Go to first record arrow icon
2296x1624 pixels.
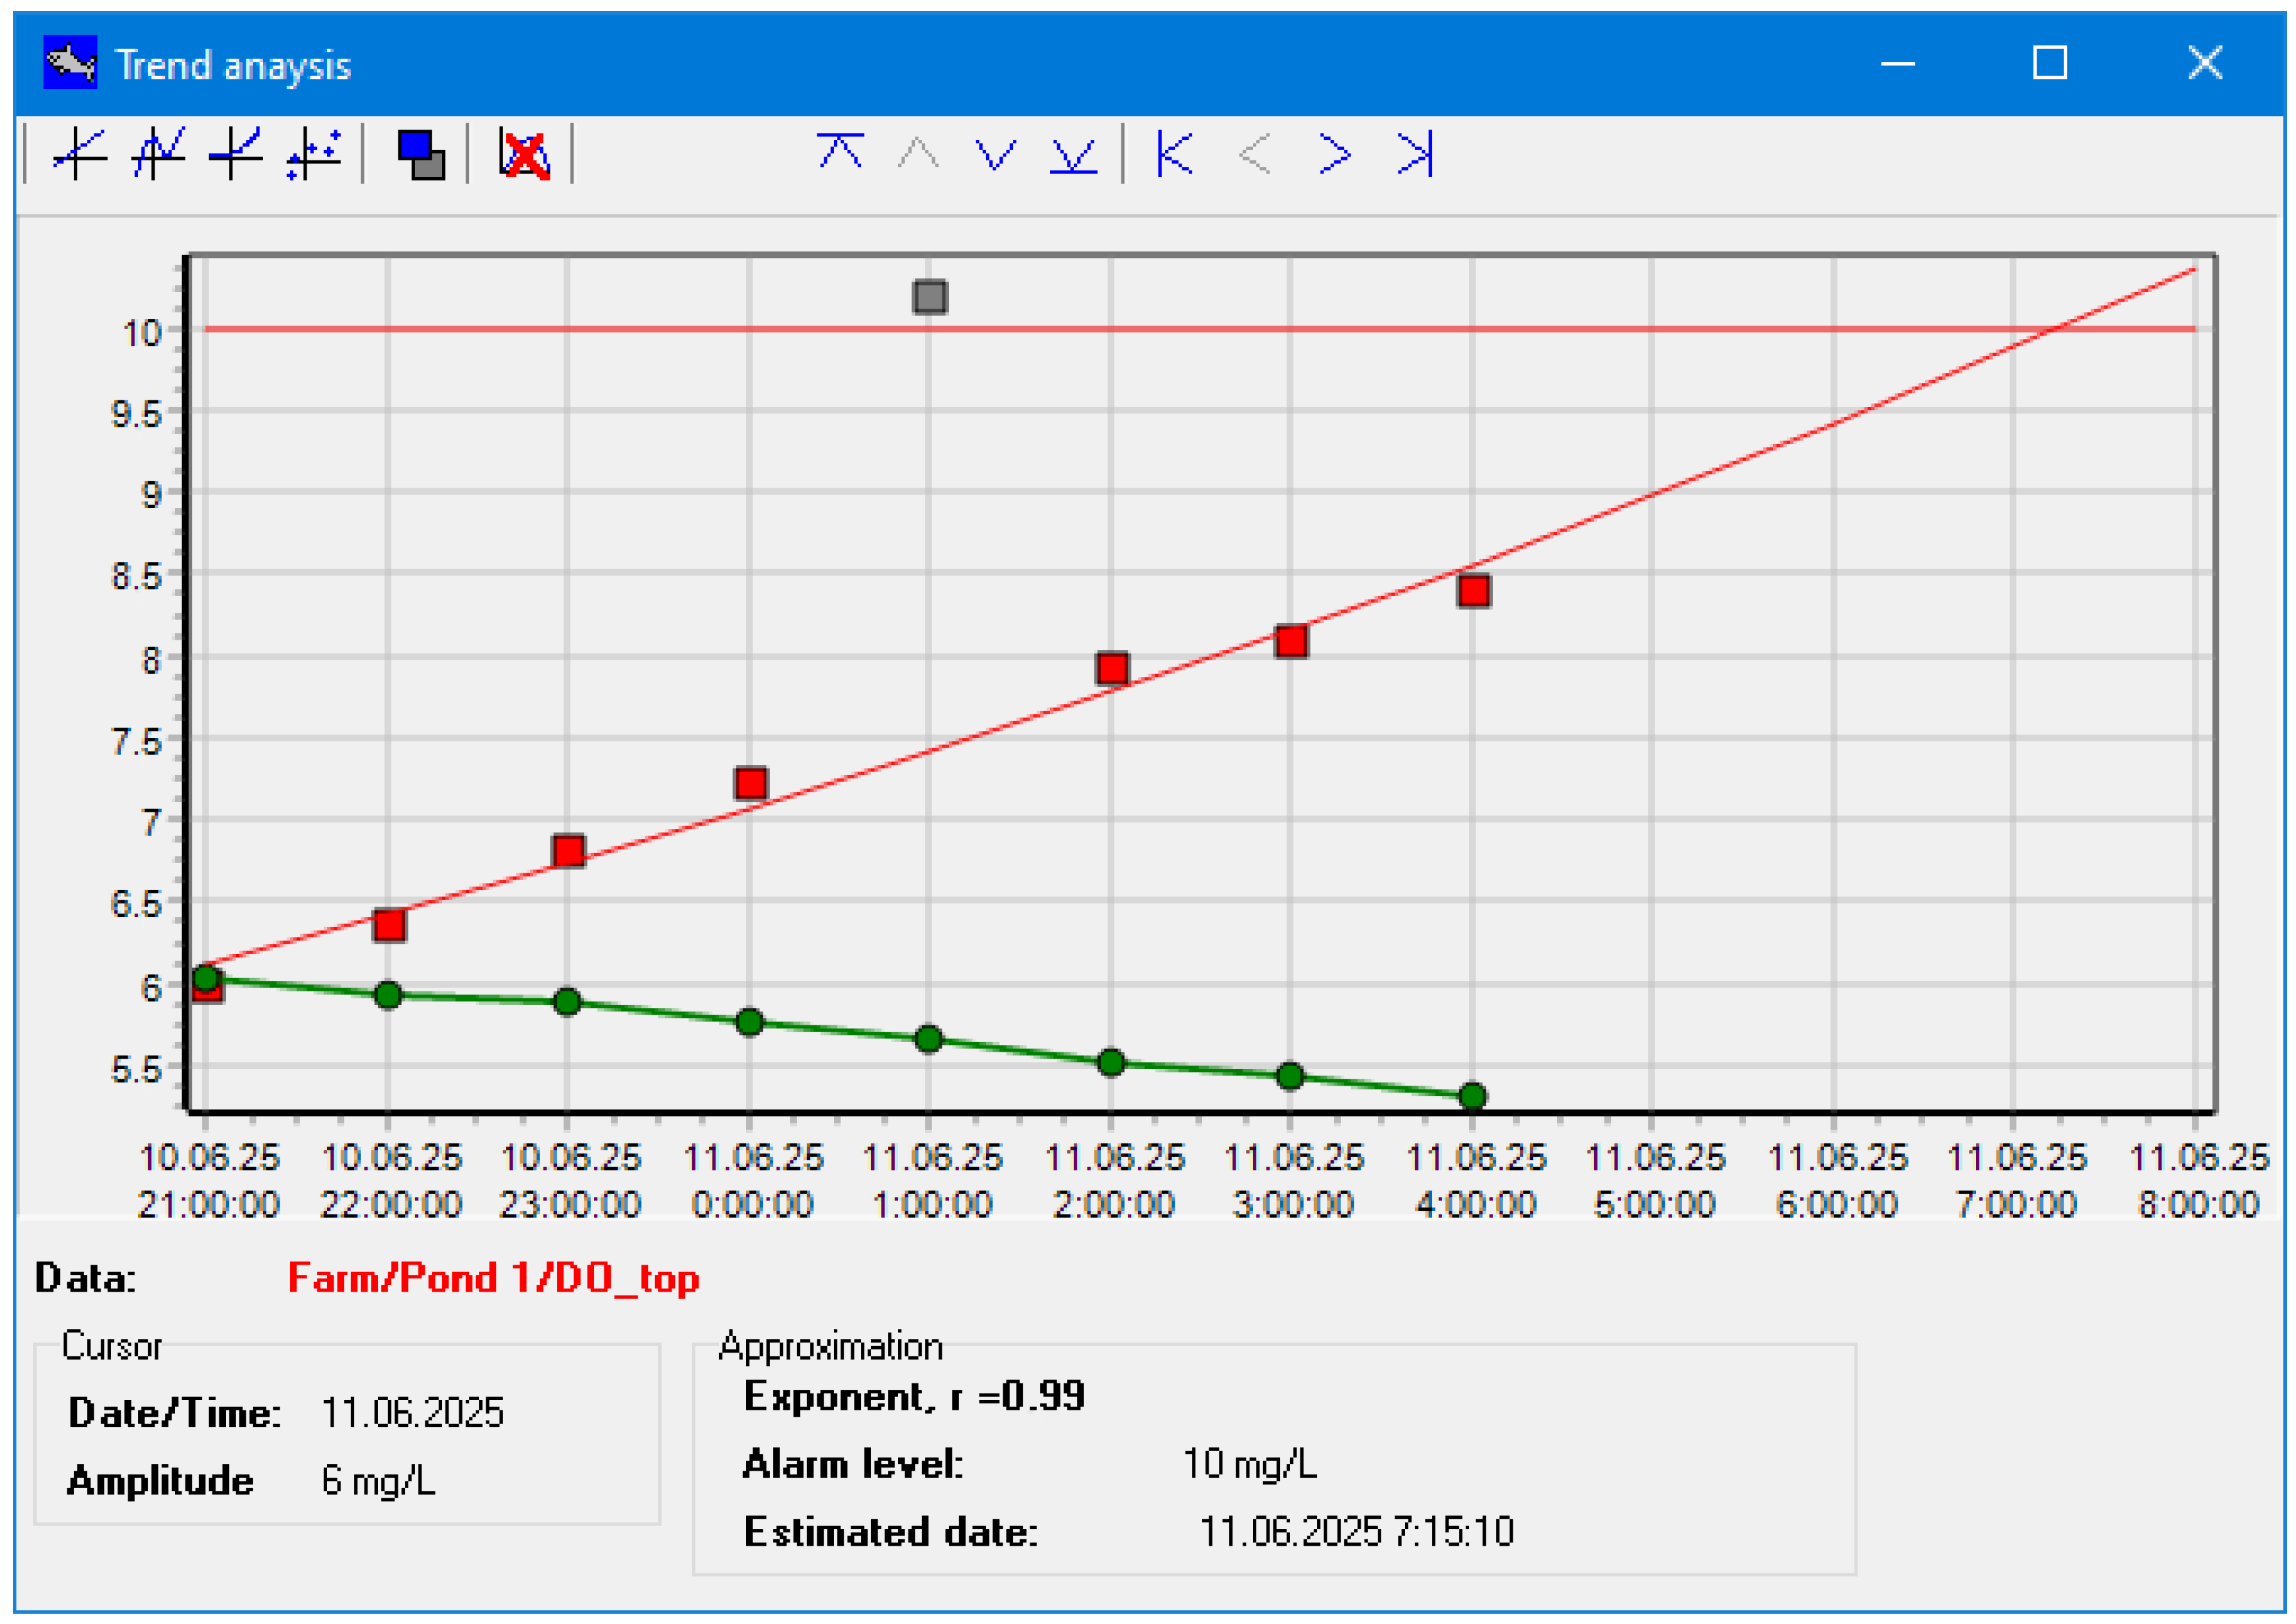coord(1175,154)
